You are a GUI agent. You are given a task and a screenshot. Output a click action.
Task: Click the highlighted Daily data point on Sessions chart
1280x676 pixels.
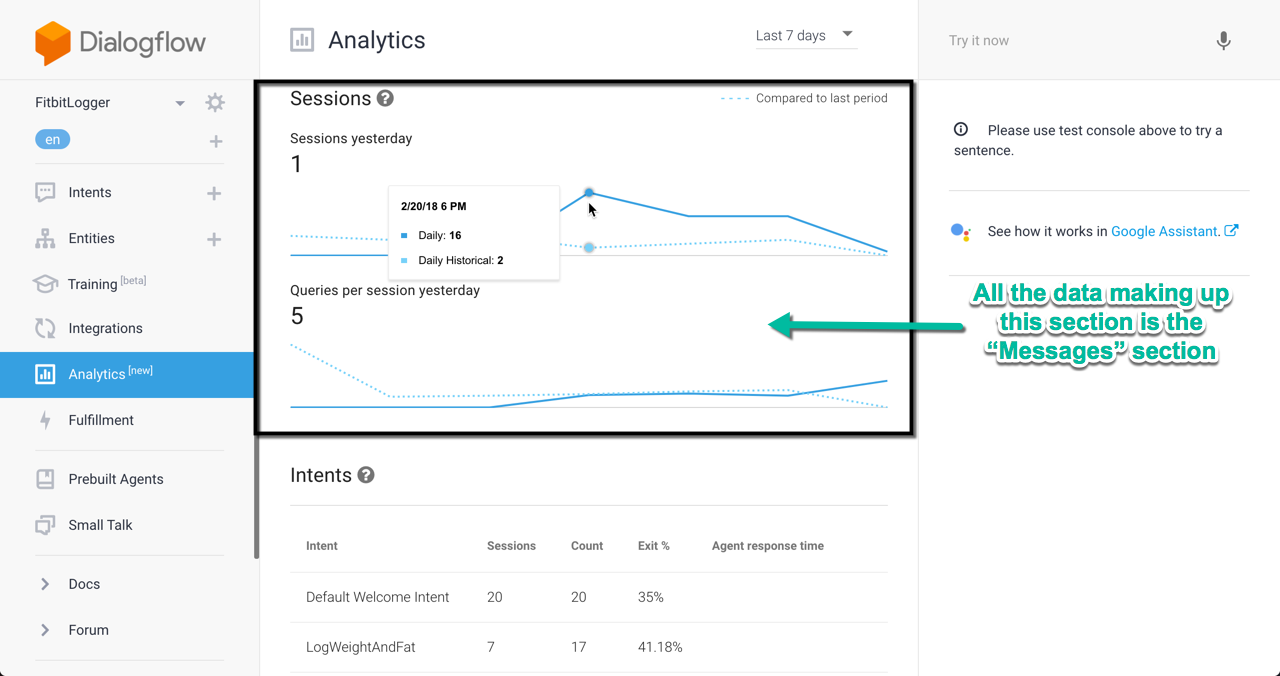[x=589, y=192]
